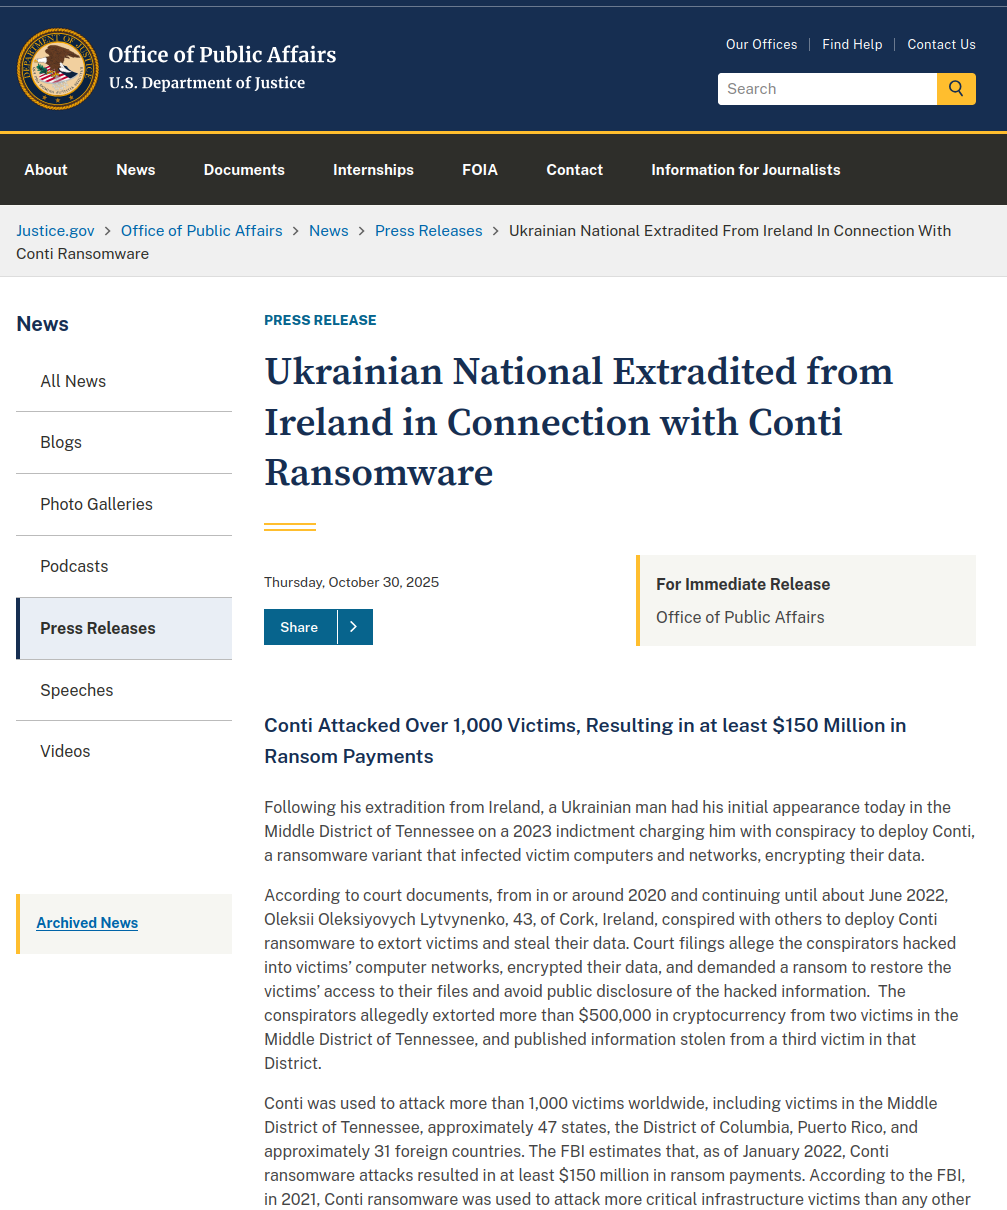Click the For Immediate Release text

coord(743,584)
